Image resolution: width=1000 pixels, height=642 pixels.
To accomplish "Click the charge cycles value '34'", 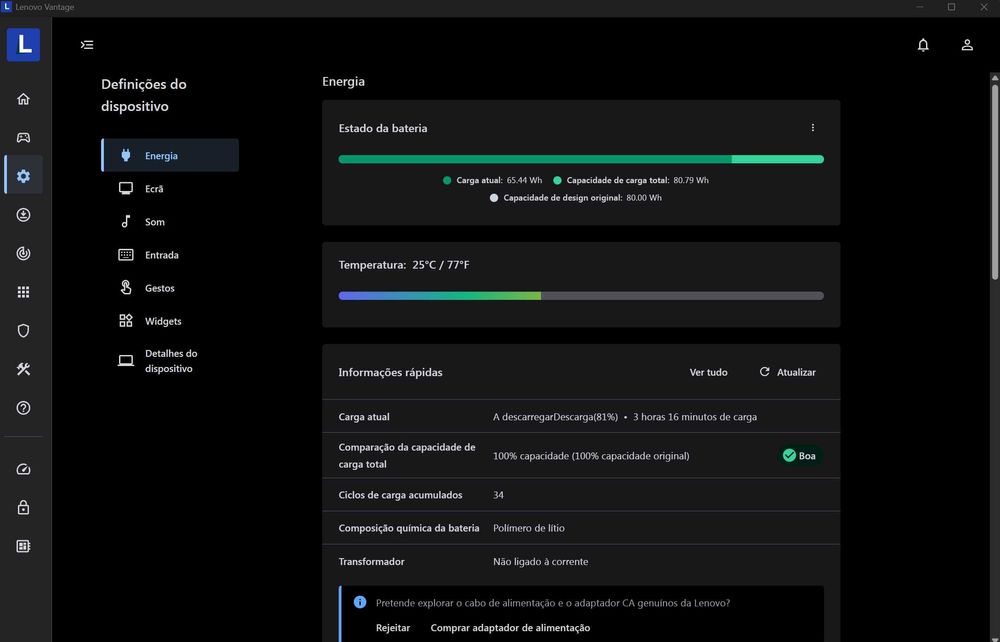I will (x=498, y=495).
